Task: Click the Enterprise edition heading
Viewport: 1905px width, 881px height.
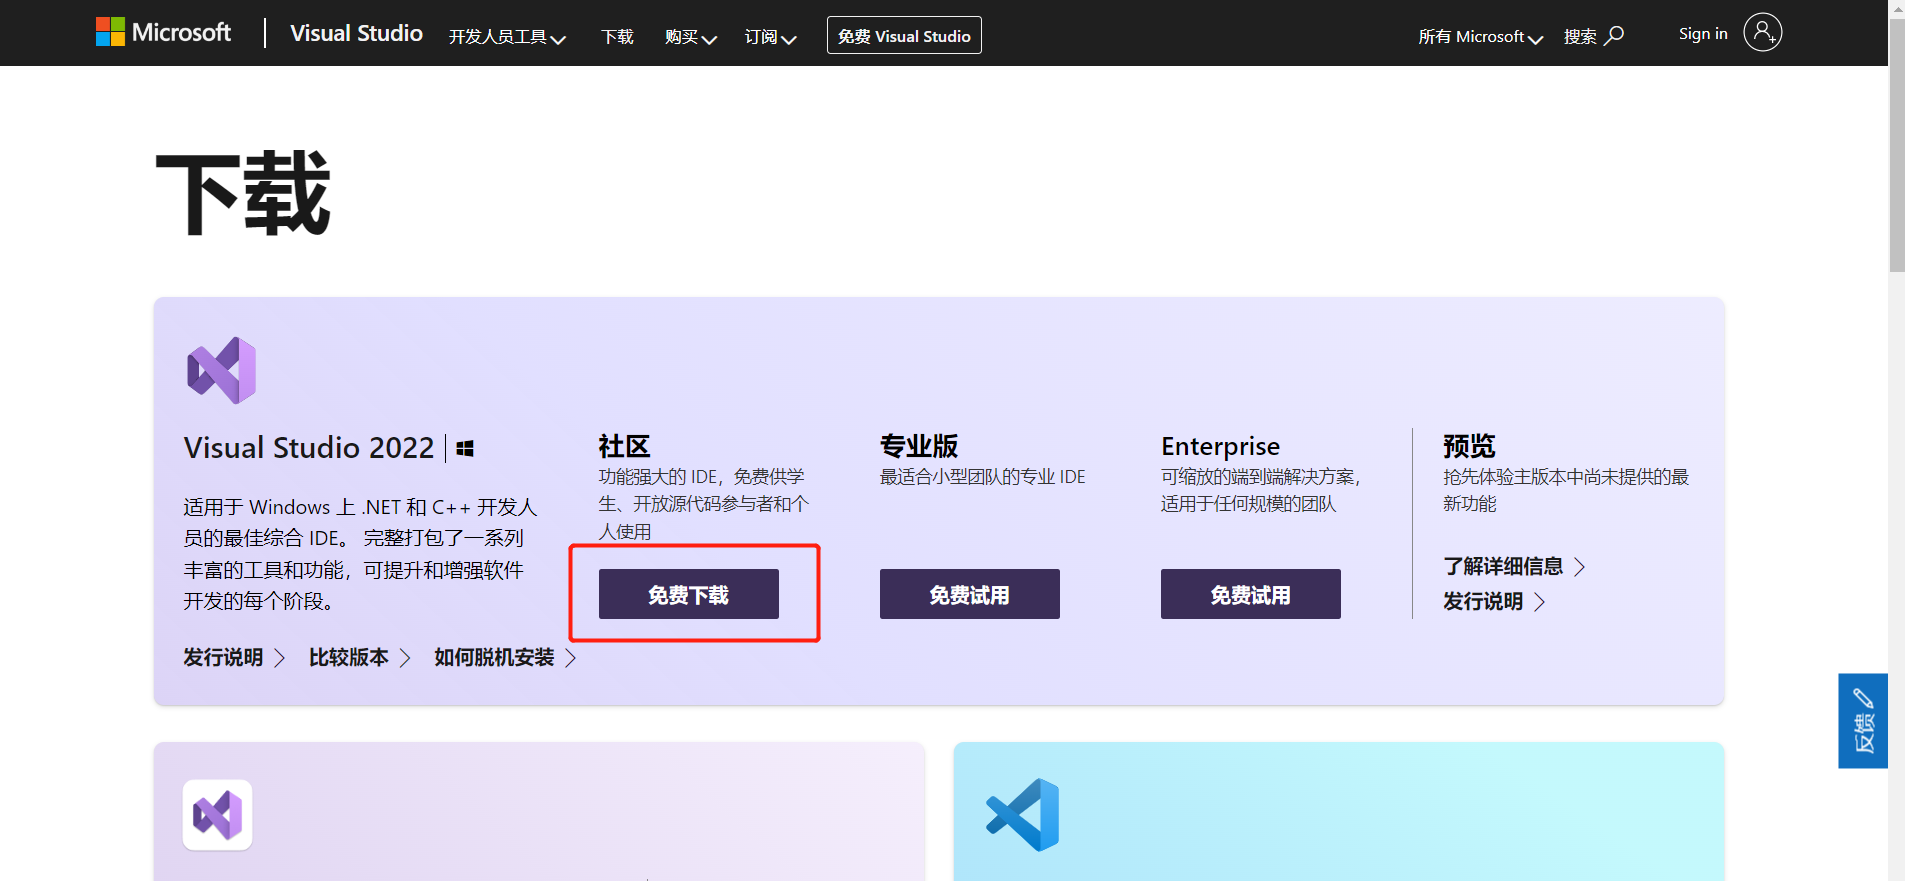Action: 1220,446
